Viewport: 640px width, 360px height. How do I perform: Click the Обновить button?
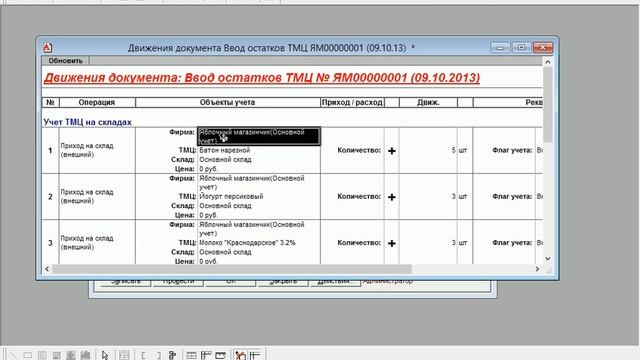coord(65,61)
